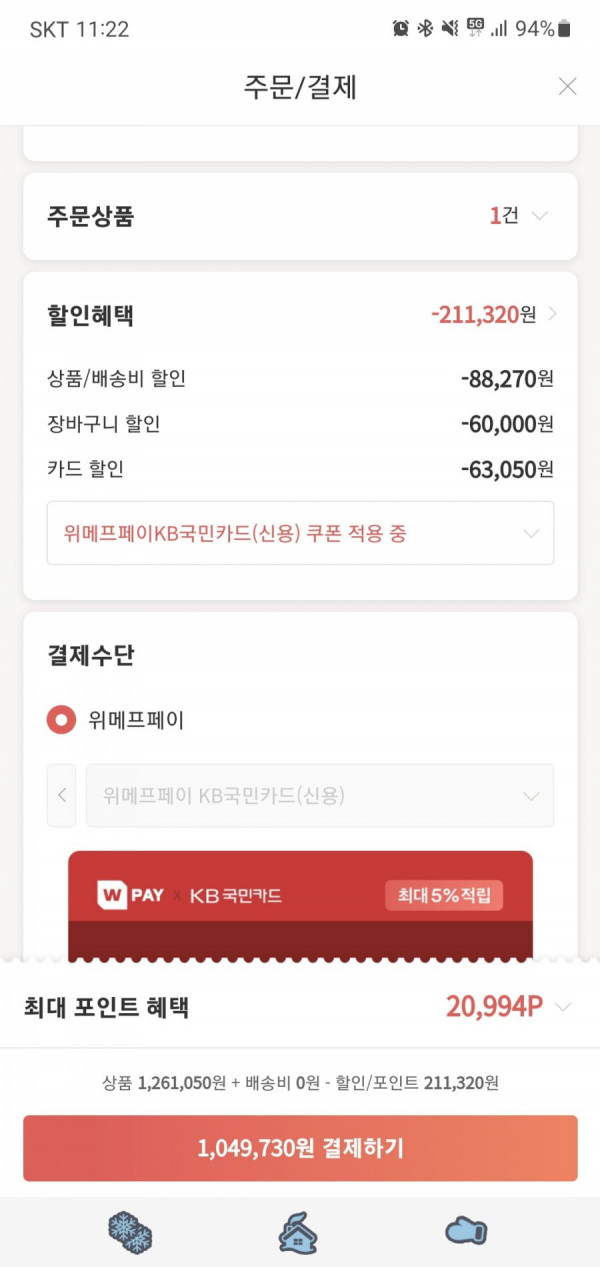
Task: Tap the blue mitten icon in bottom bar
Action: click(466, 1232)
